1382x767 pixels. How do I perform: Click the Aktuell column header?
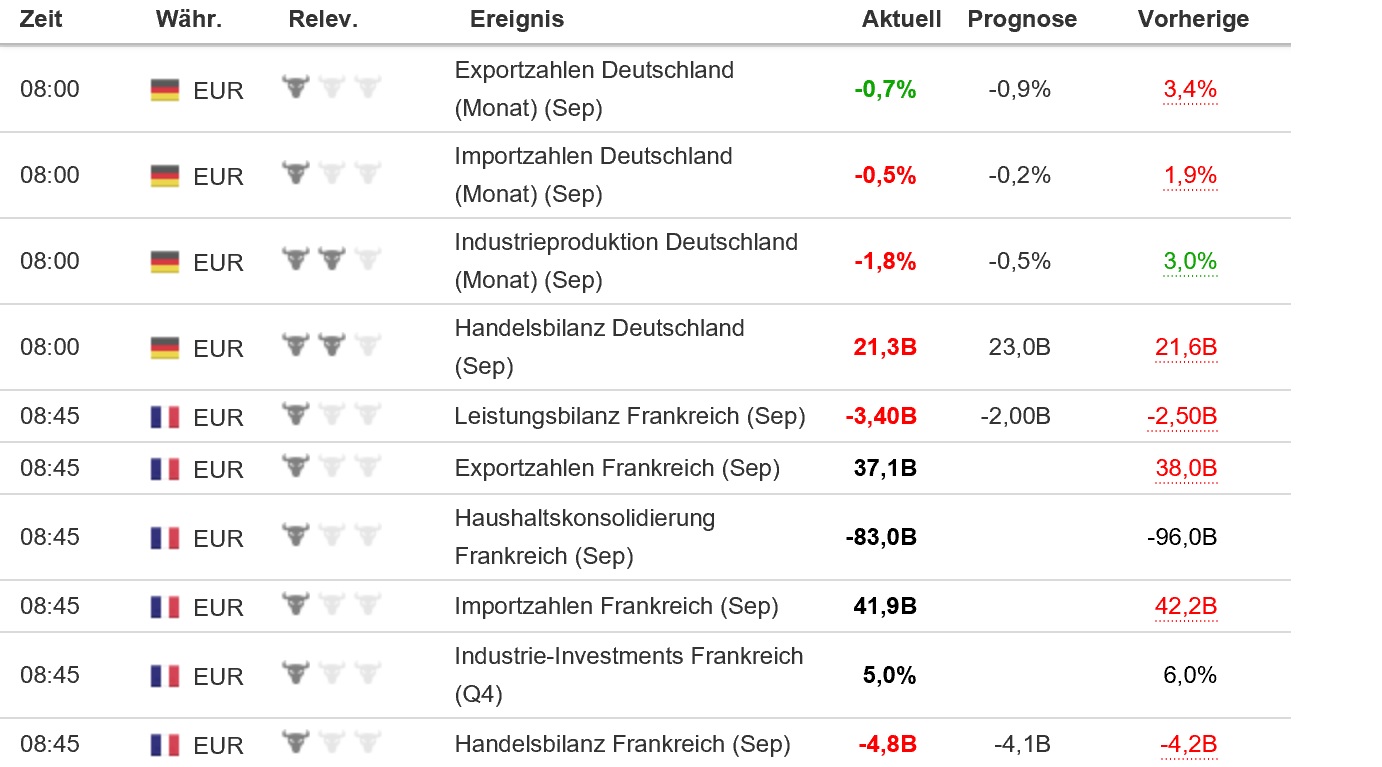(x=901, y=19)
